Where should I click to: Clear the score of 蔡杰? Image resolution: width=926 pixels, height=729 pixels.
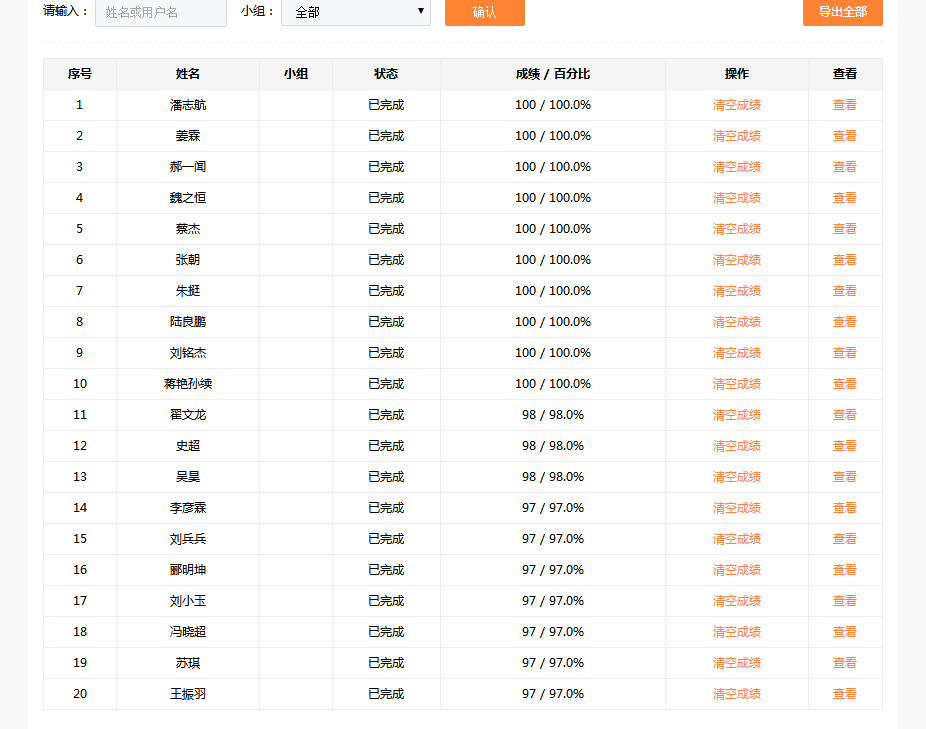pos(736,229)
